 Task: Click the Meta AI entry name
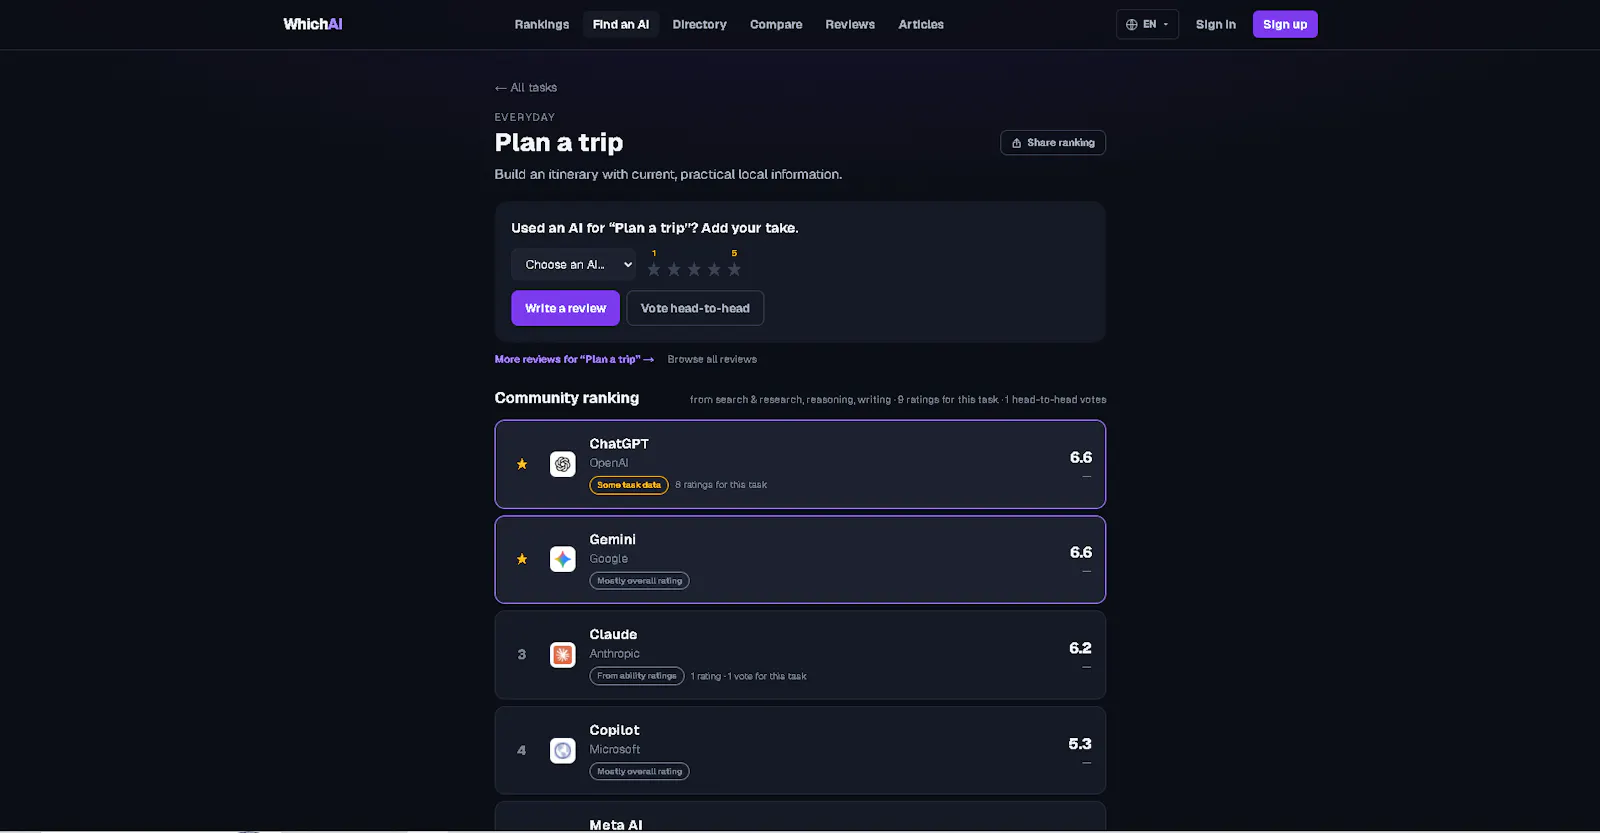616,825
